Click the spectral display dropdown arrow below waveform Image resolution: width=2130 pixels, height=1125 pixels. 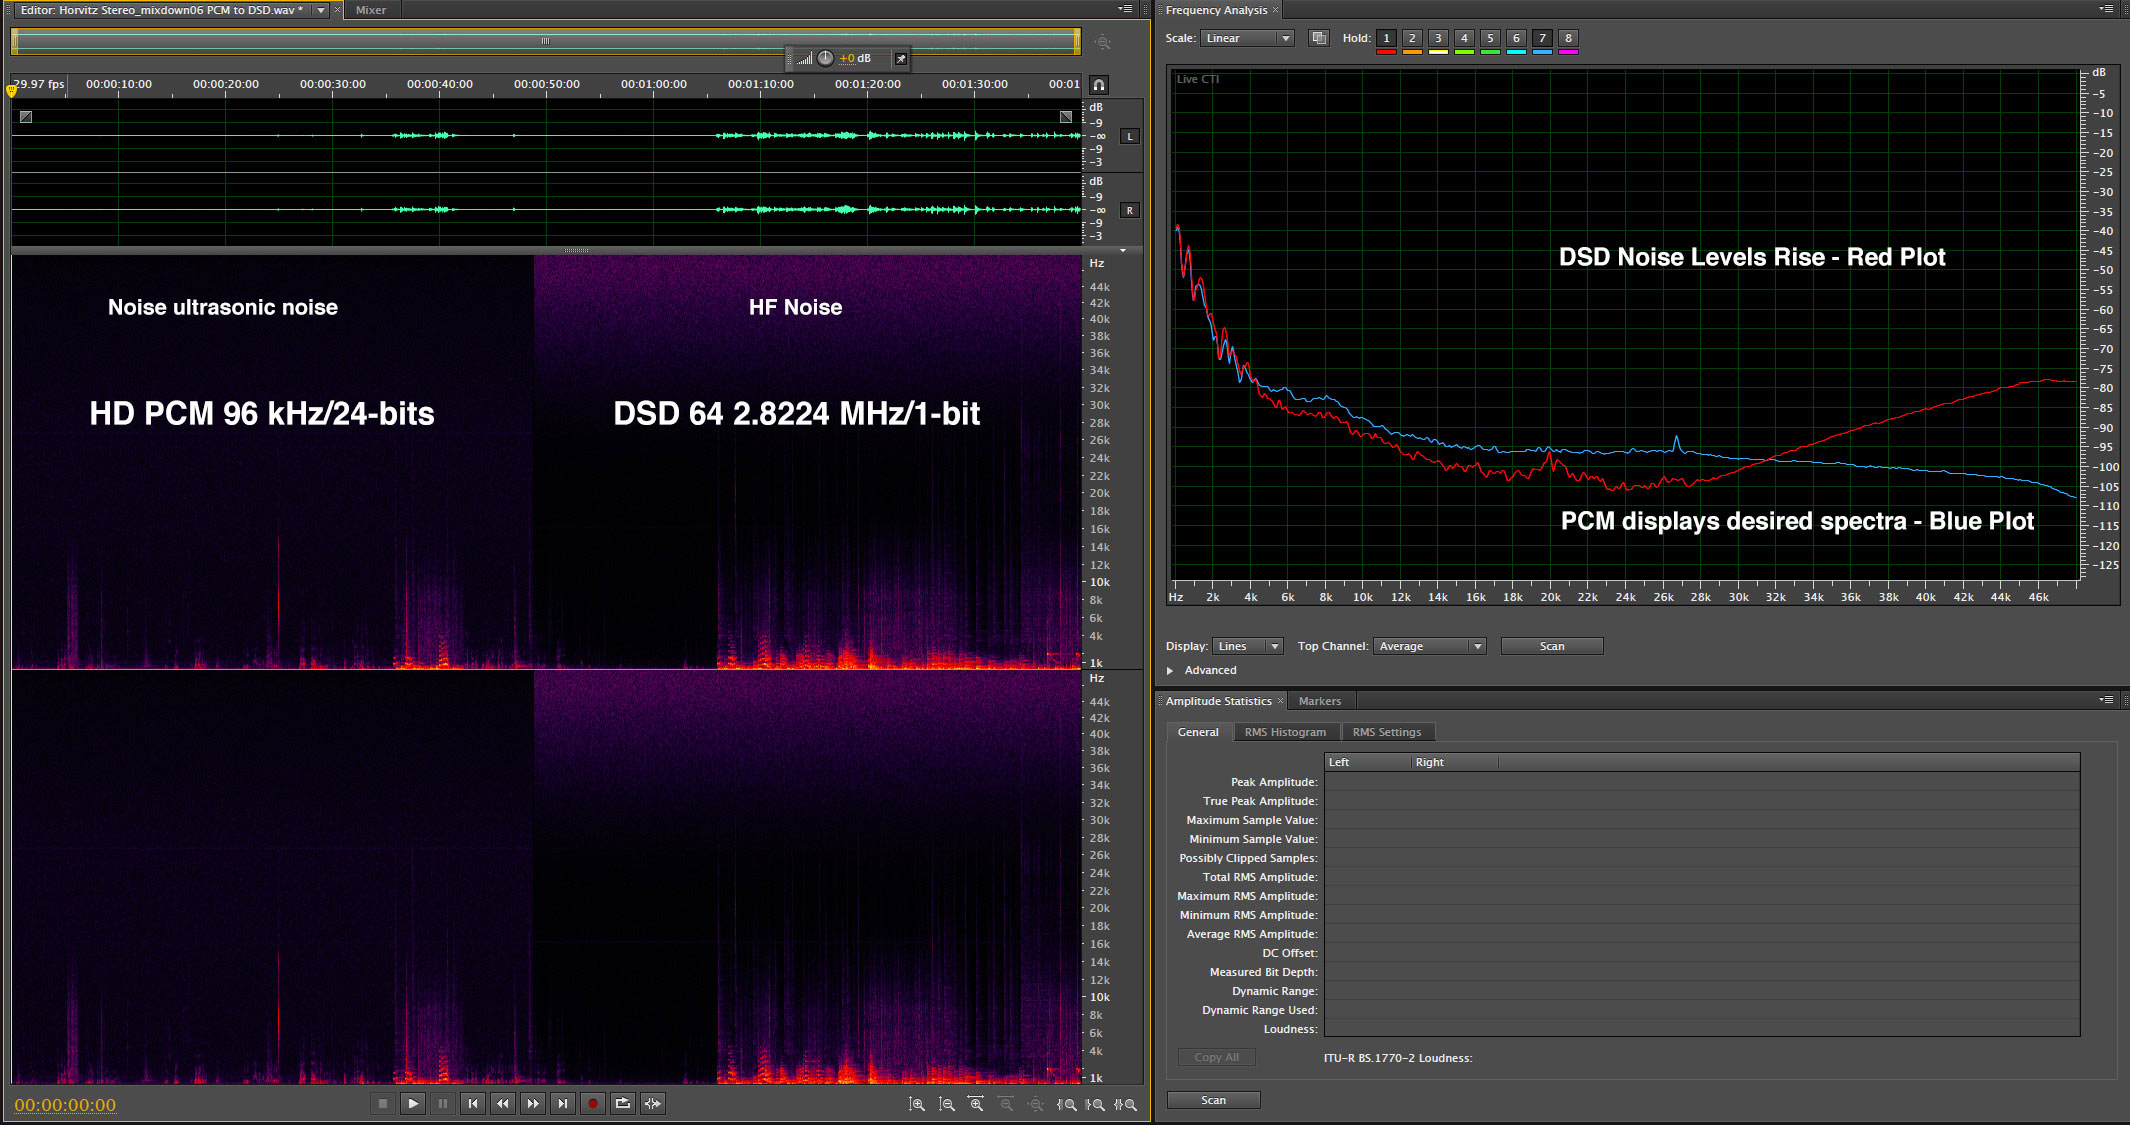tap(1123, 250)
